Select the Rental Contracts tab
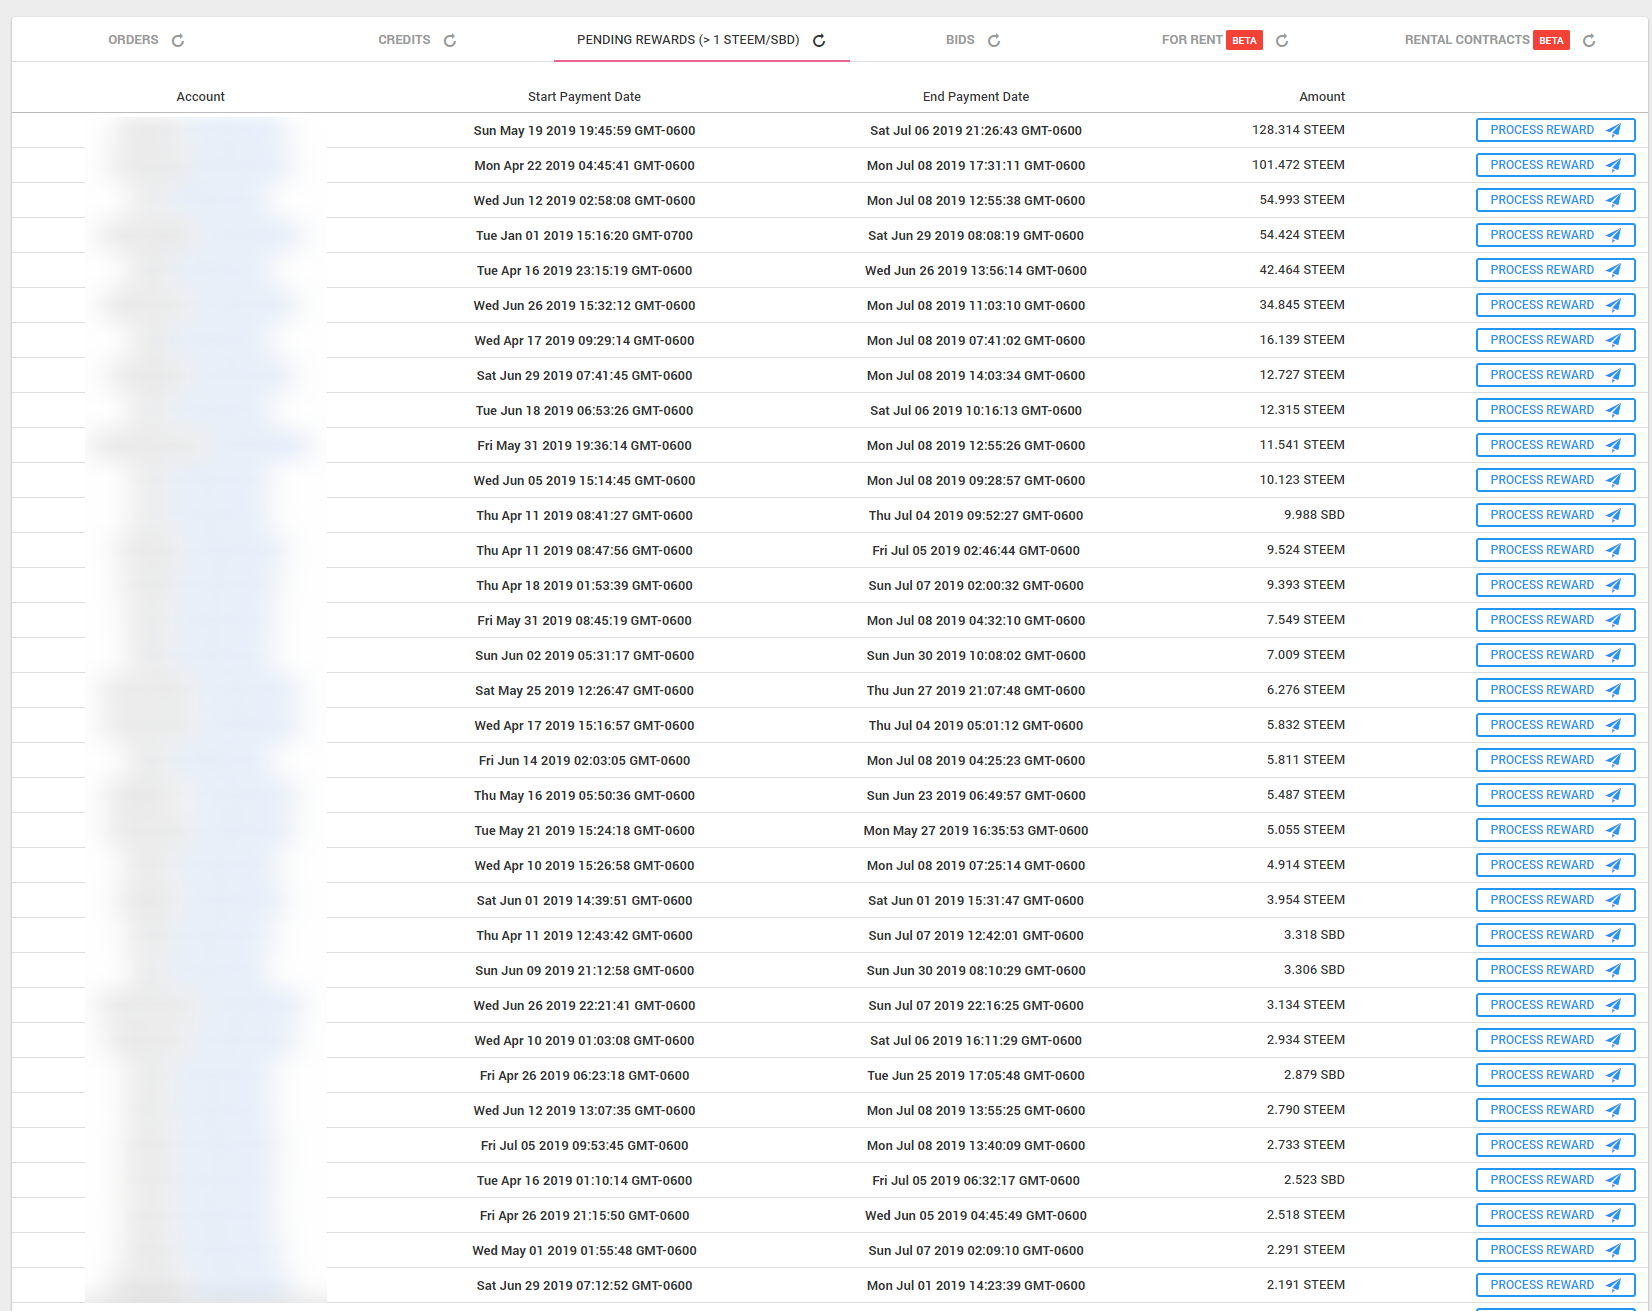The image size is (1652, 1311). (x=1466, y=40)
